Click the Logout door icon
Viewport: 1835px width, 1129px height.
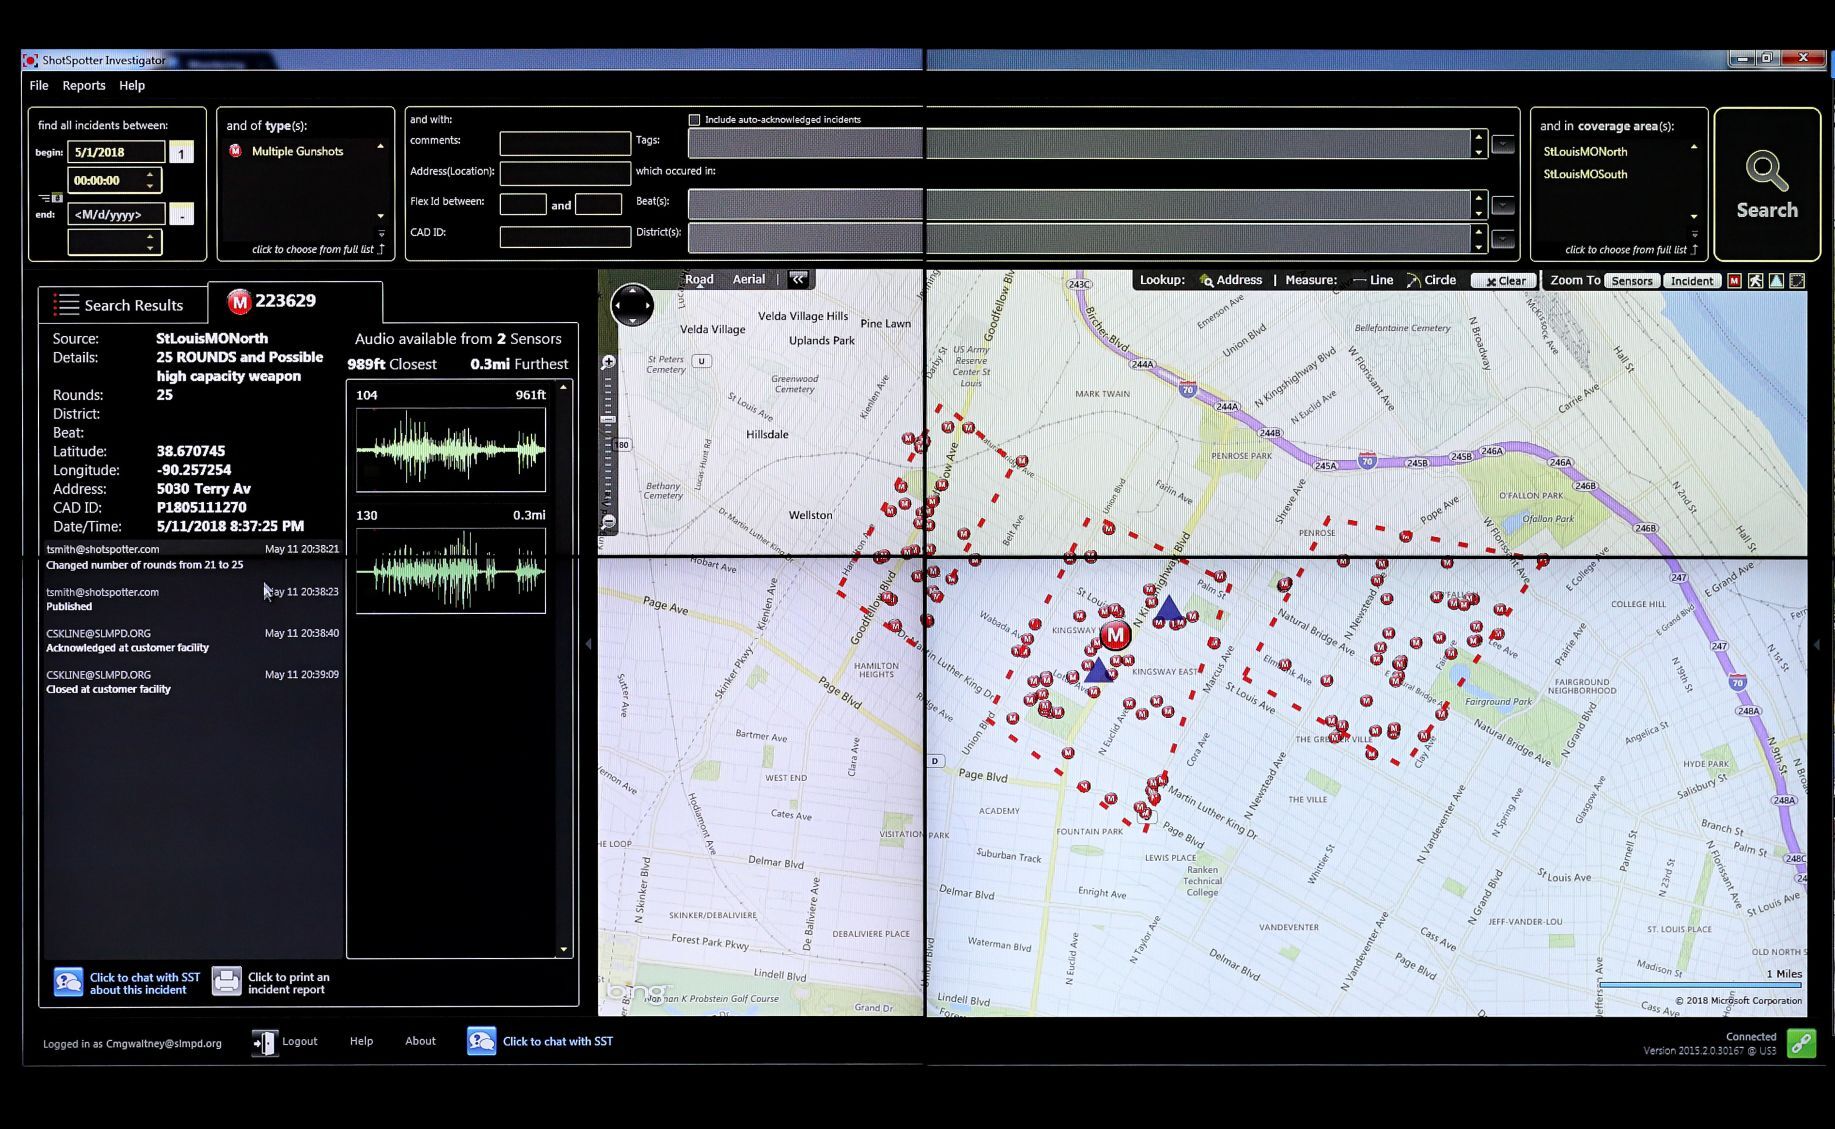click(x=264, y=1043)
